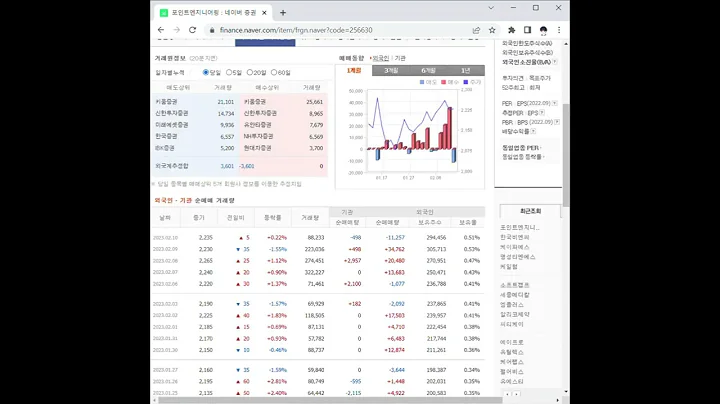Click 현대차증권 in the buyer list

point(258,148)
